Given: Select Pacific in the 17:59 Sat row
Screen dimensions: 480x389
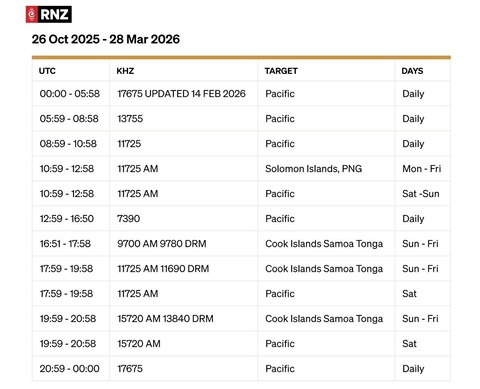Looking at the screenshot, I should 280,294.
